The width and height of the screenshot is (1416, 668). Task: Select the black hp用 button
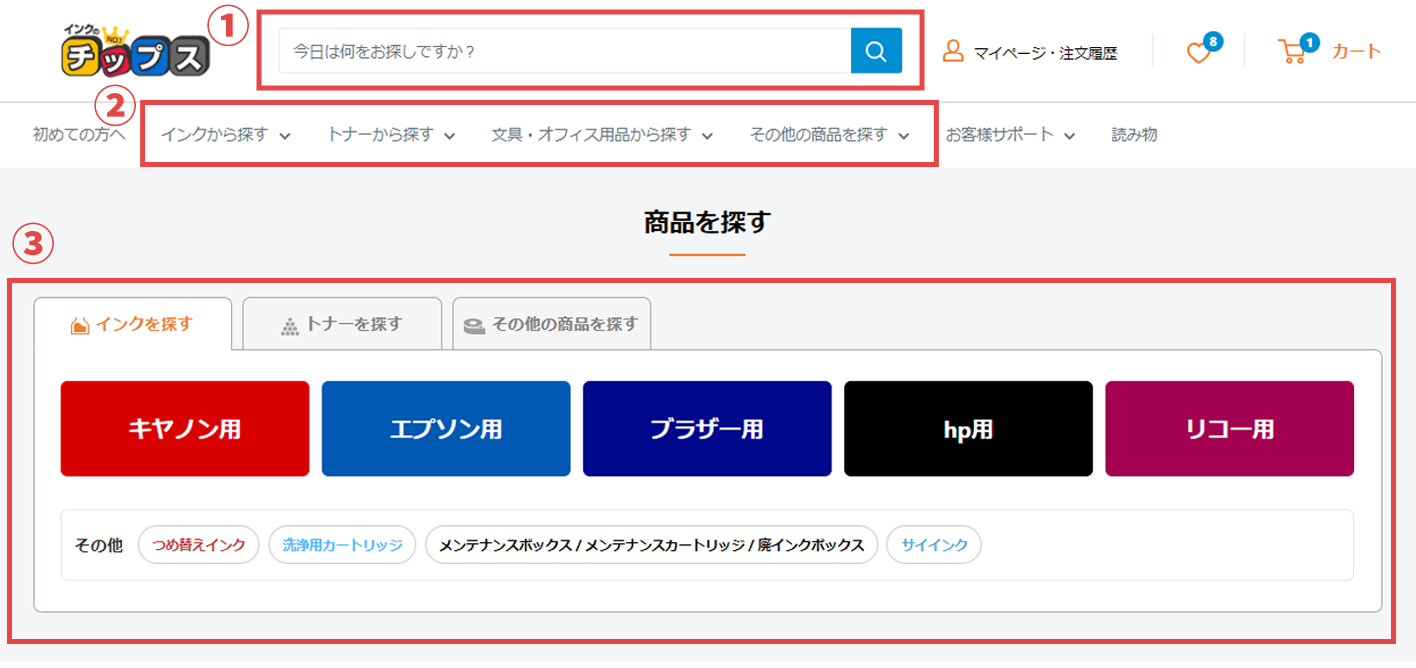(968, 429)
